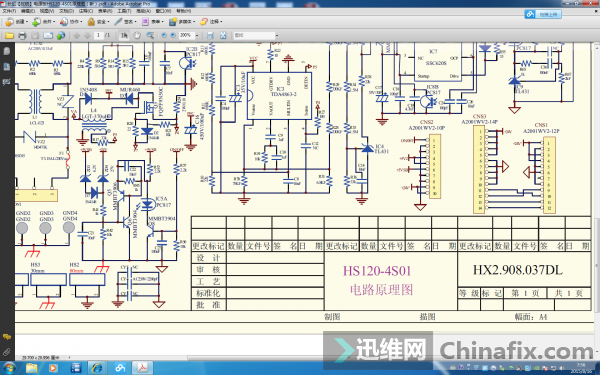The width and height of the screenshot is (600, 375).
Task: Click the blue cloud upload button
Action: coord(543,14)
